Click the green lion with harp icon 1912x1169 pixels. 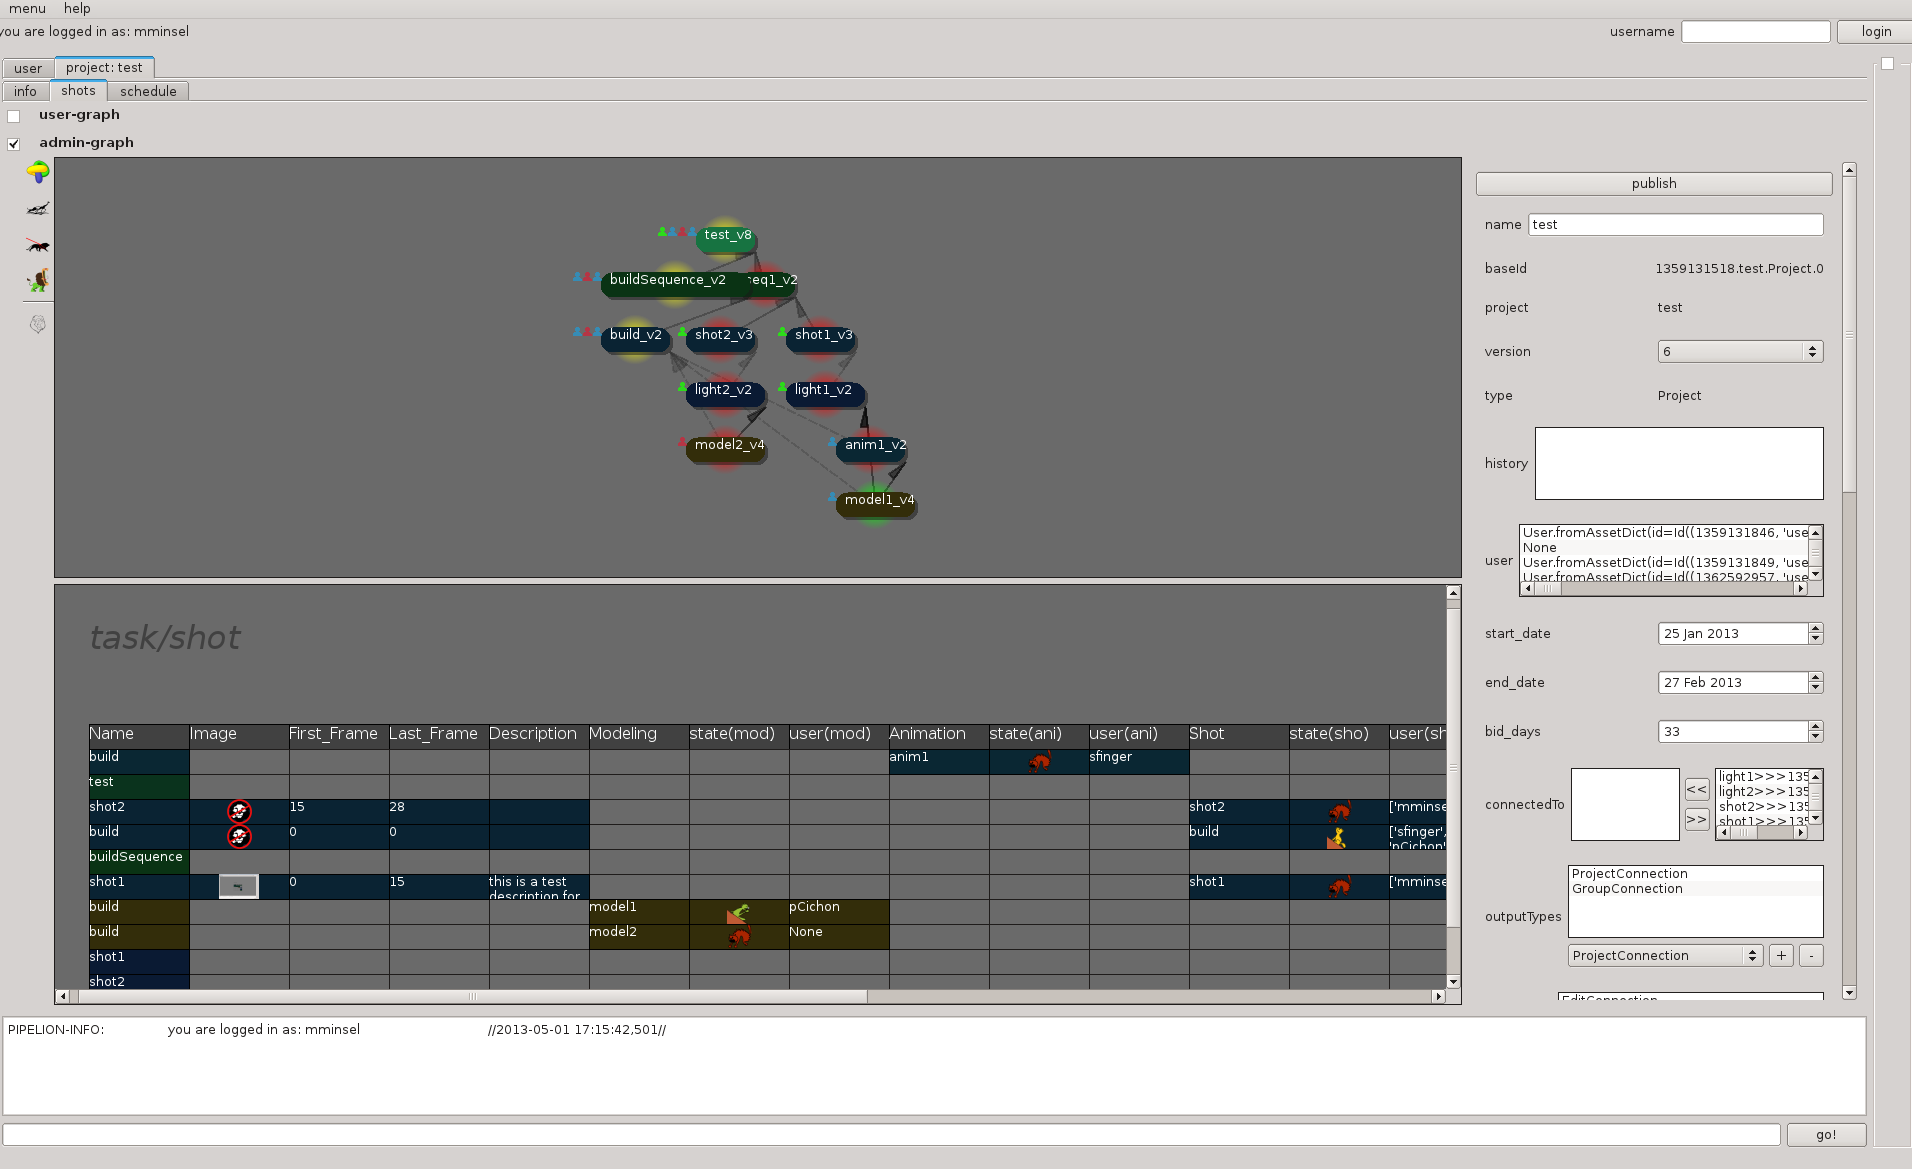click(38, 281)
